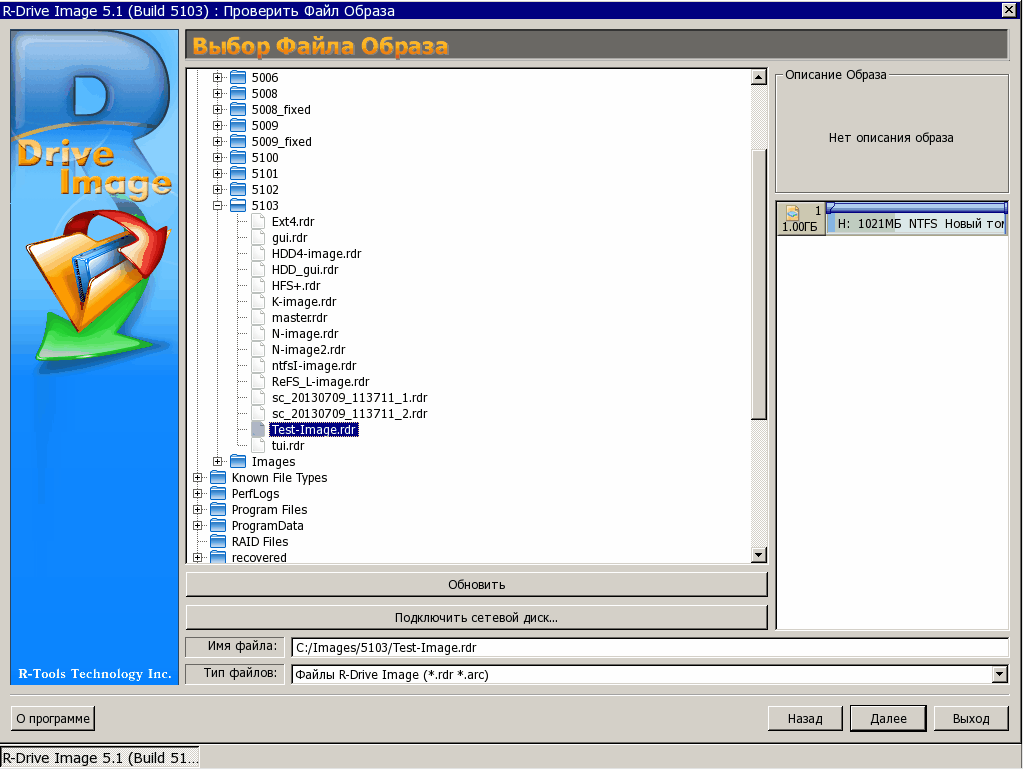The width and height of the screenshot is (1023, 770).
Task: Click the Обновить button
Action: (476, 585)
